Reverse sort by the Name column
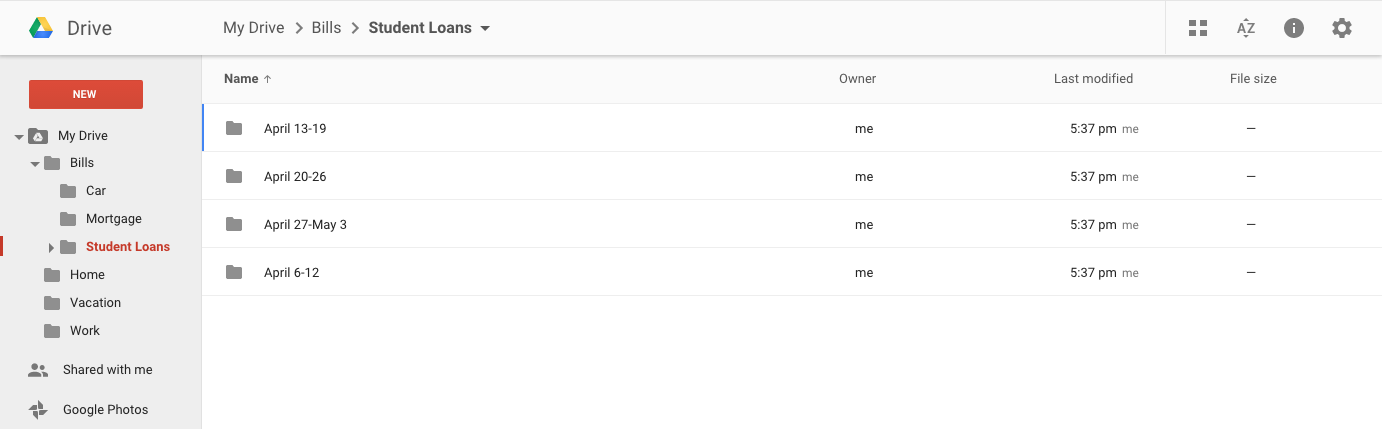The height and width of the screenshot is (429, 1382). [248, 78]
